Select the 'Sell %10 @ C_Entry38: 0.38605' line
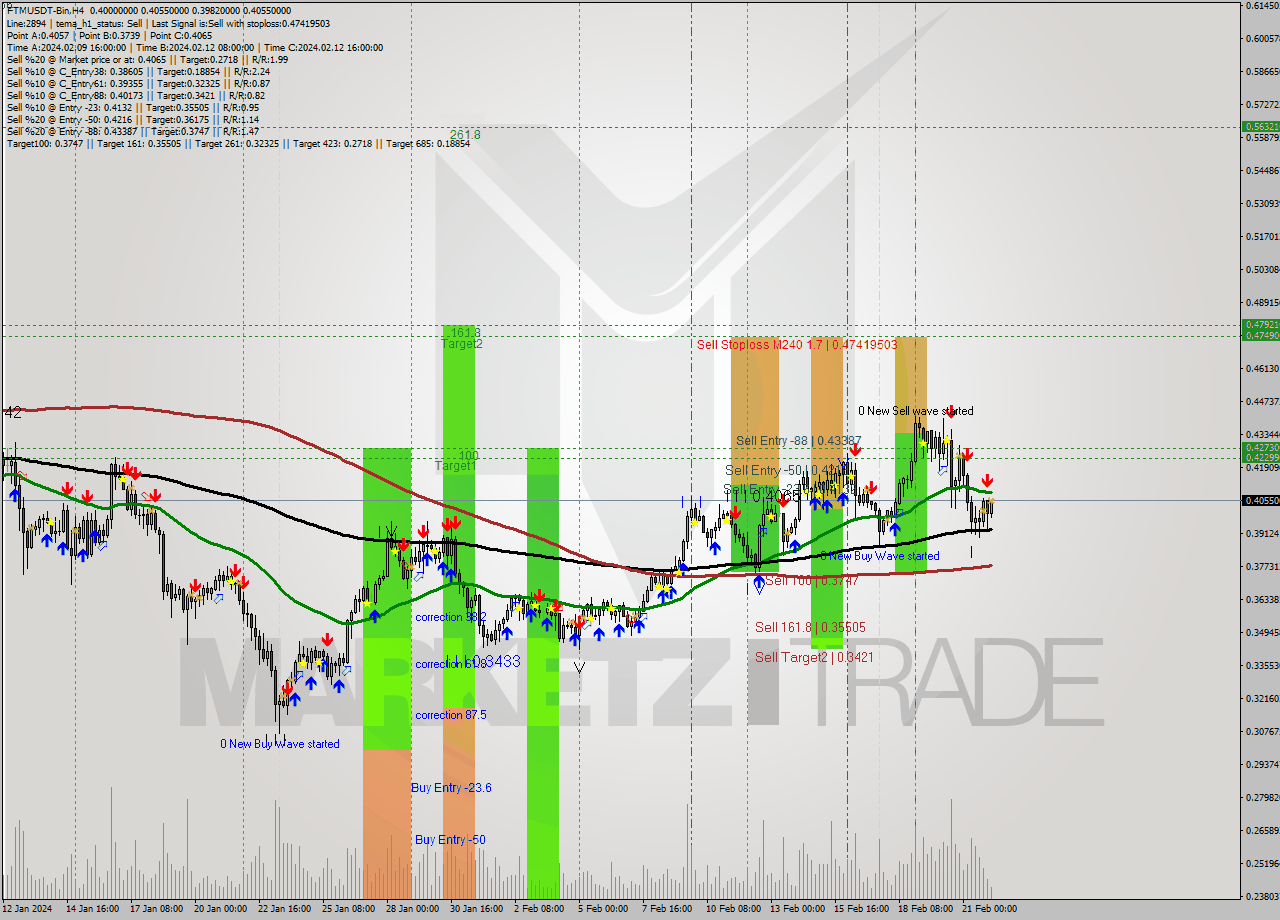 pyautogui.click(x=138, y=71)
